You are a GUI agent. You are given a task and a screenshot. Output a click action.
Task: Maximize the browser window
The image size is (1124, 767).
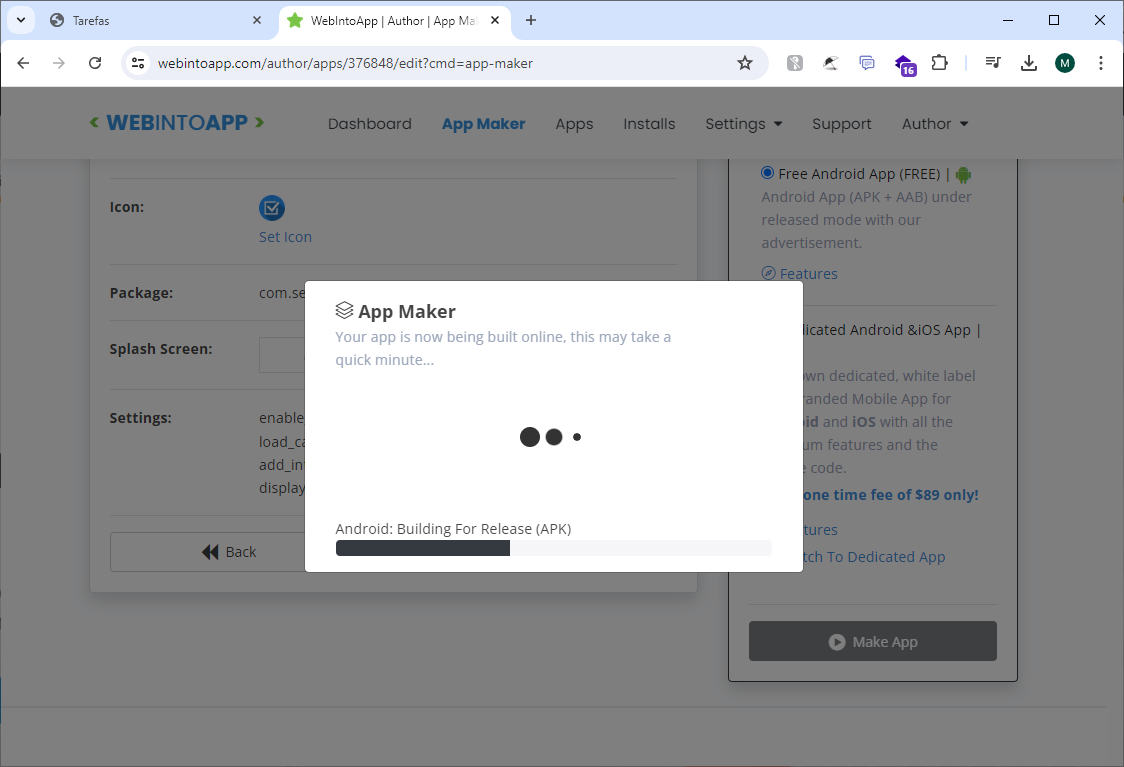click(x=1054, y=20)
